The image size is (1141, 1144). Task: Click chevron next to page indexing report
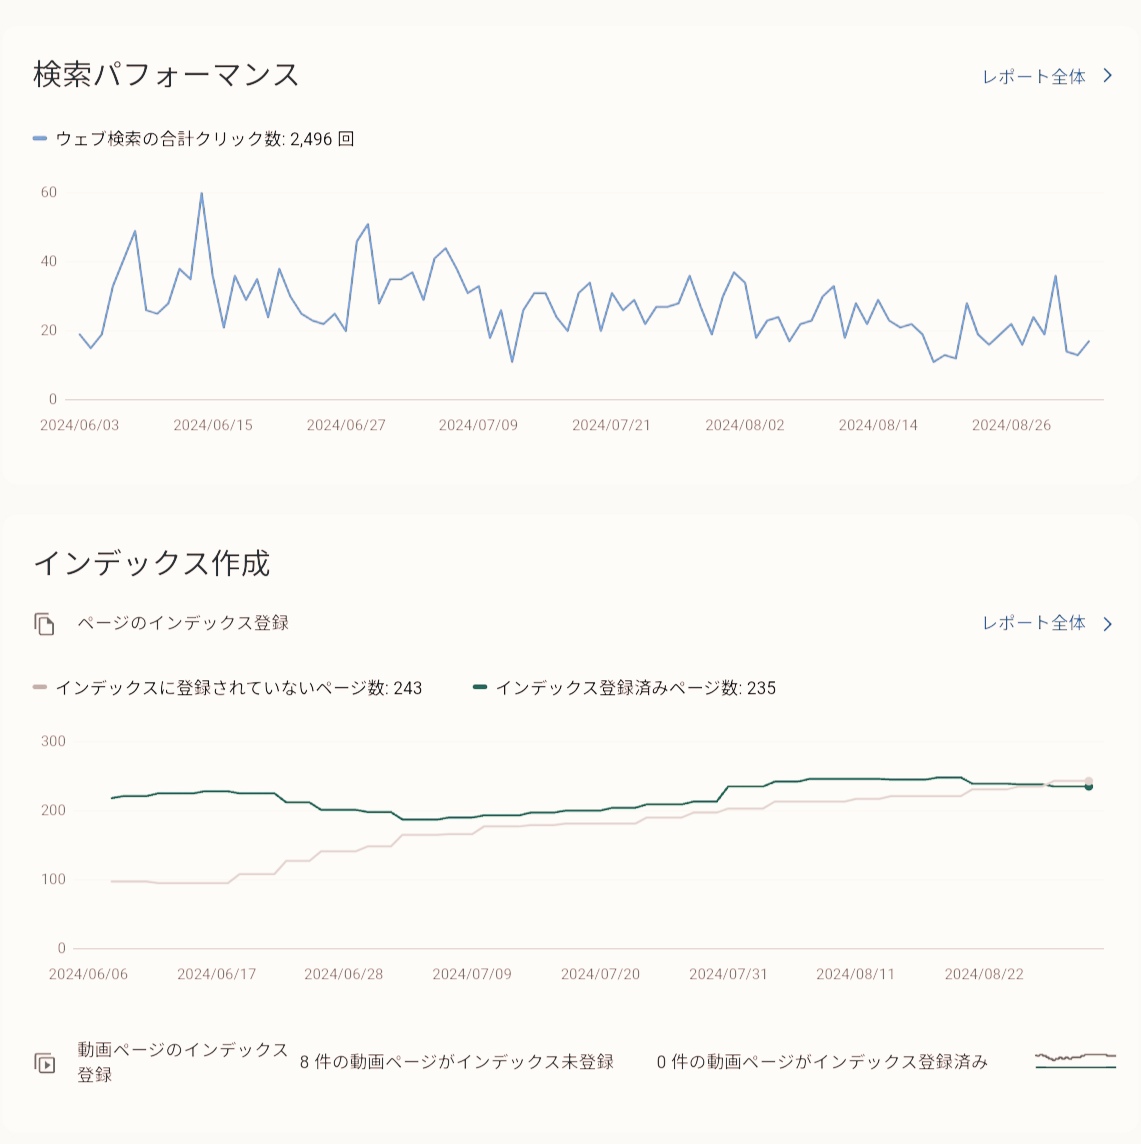1107,624
